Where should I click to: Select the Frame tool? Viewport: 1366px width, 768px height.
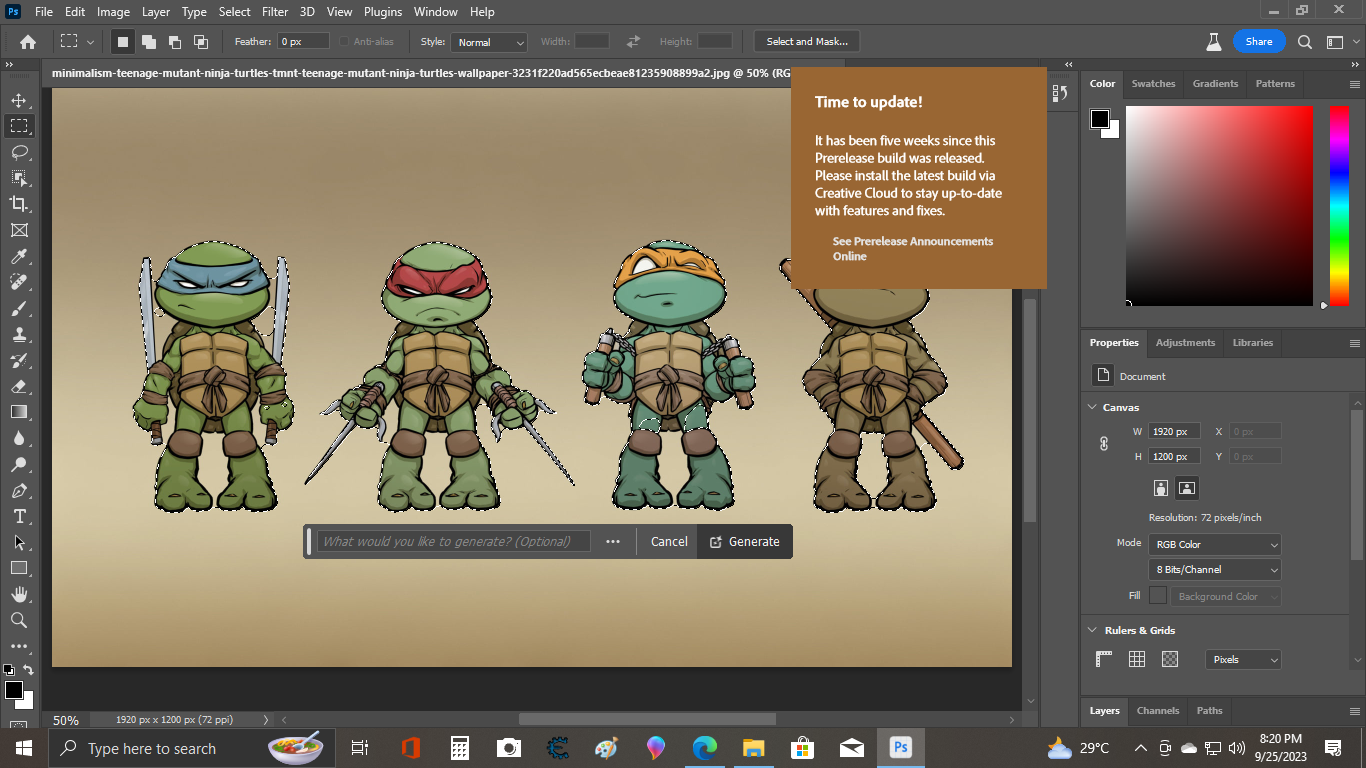pos(19,230)
